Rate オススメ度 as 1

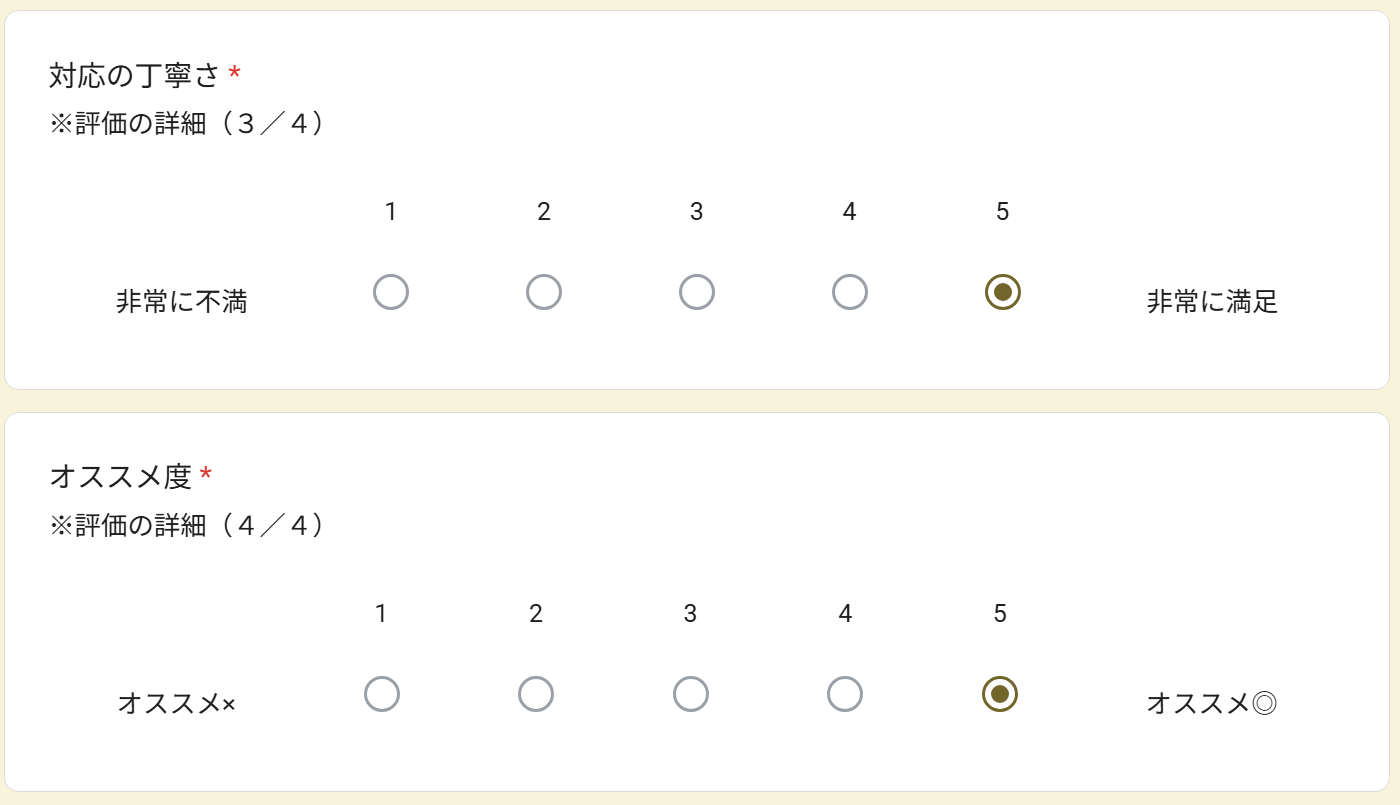coord(382,694)
